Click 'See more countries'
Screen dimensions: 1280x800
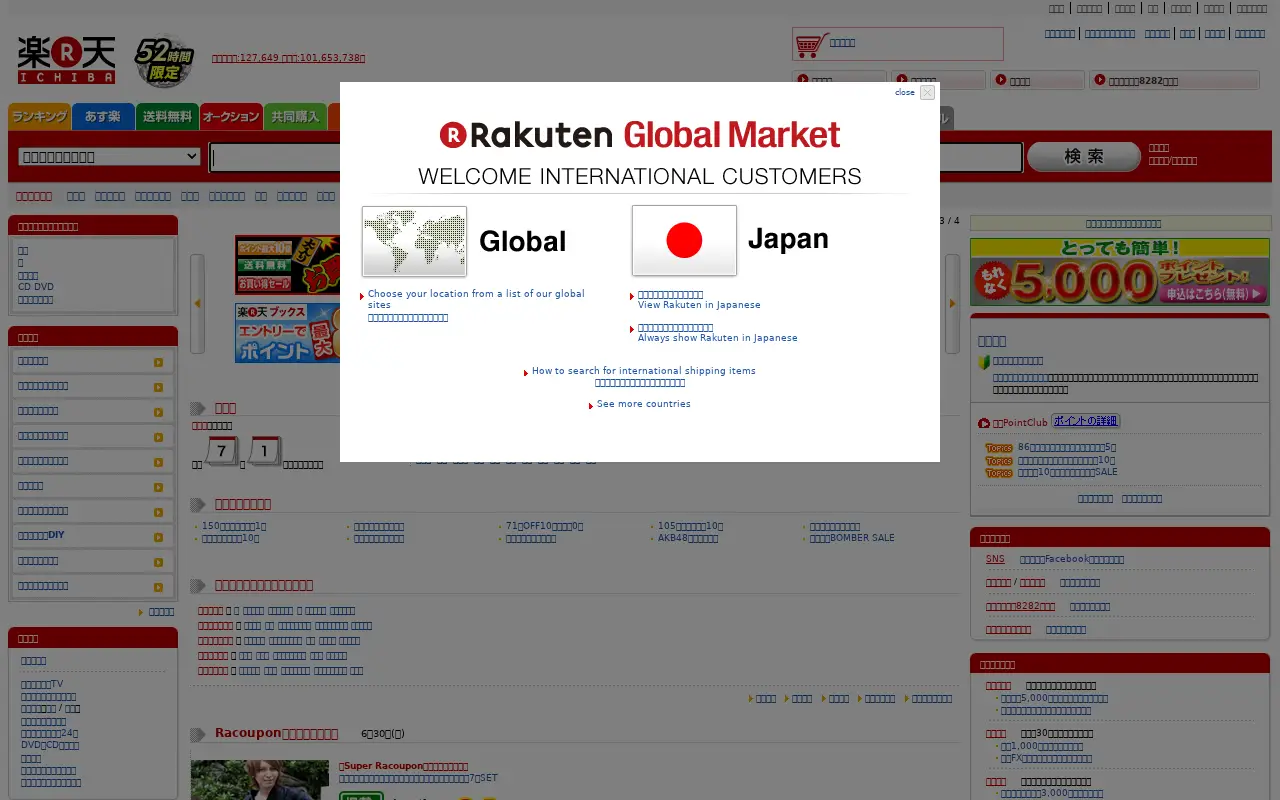[644, 404]
